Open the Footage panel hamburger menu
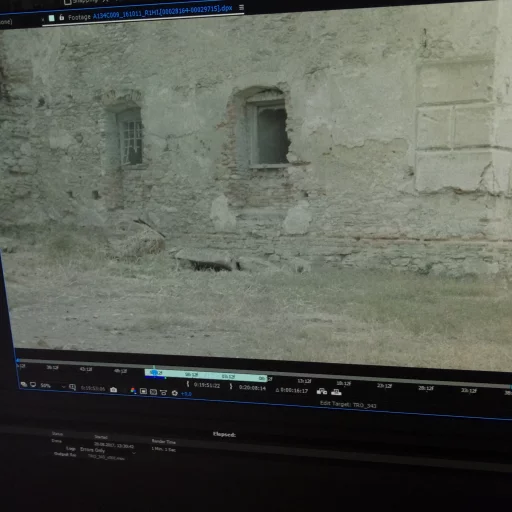Screen dimensions: 512x512 coord(241,7)
